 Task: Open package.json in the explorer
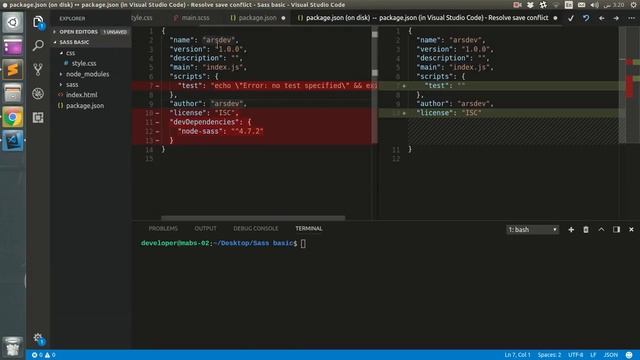(x=84, y=106)
